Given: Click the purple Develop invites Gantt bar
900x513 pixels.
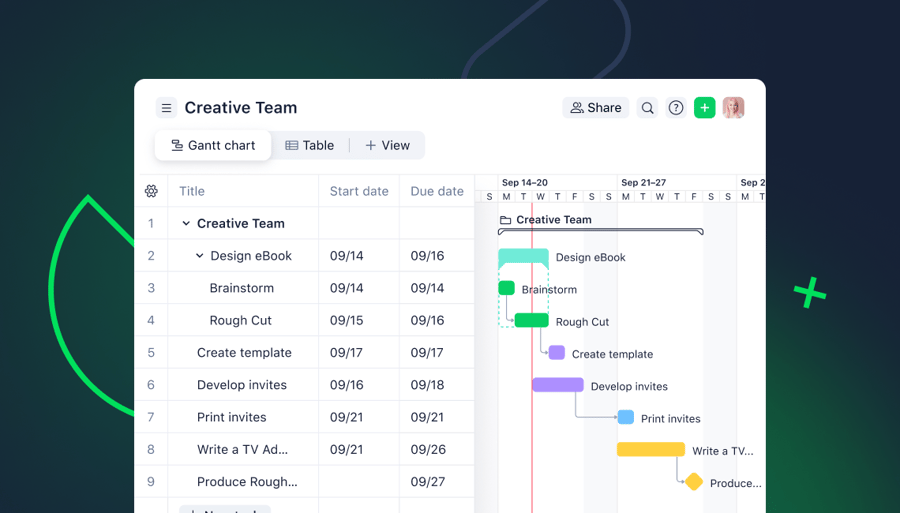Looking at the screenshot, I should coord(558,384).
